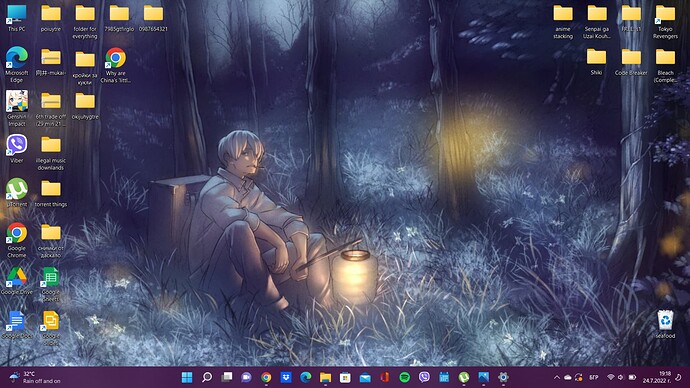Select the 'Bleach (Comple...' folder
The height and width of the screenshot is (388, 690).
(x=665, y=66)
